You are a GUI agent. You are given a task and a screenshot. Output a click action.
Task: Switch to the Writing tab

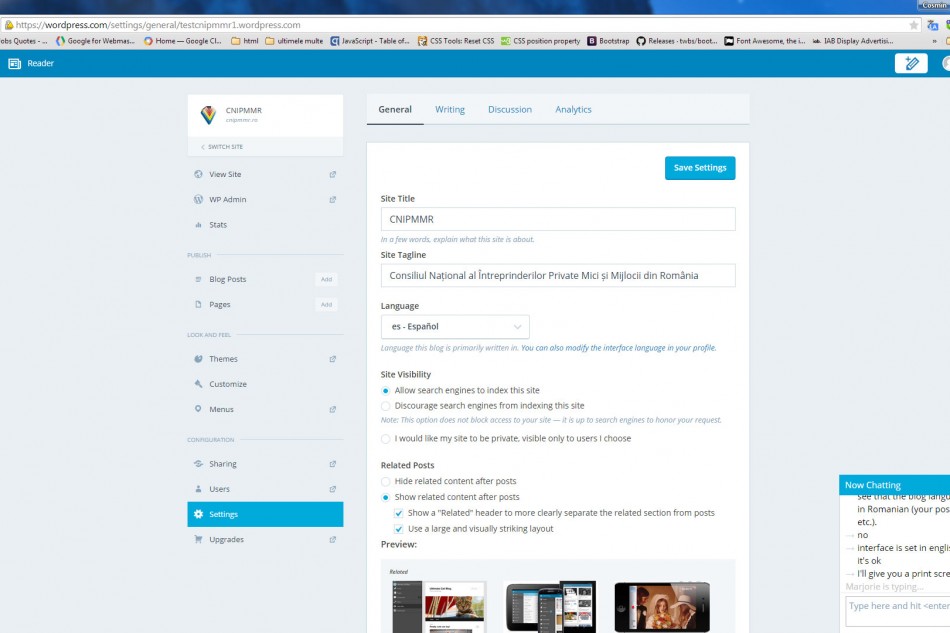click(x=449, y=109)
